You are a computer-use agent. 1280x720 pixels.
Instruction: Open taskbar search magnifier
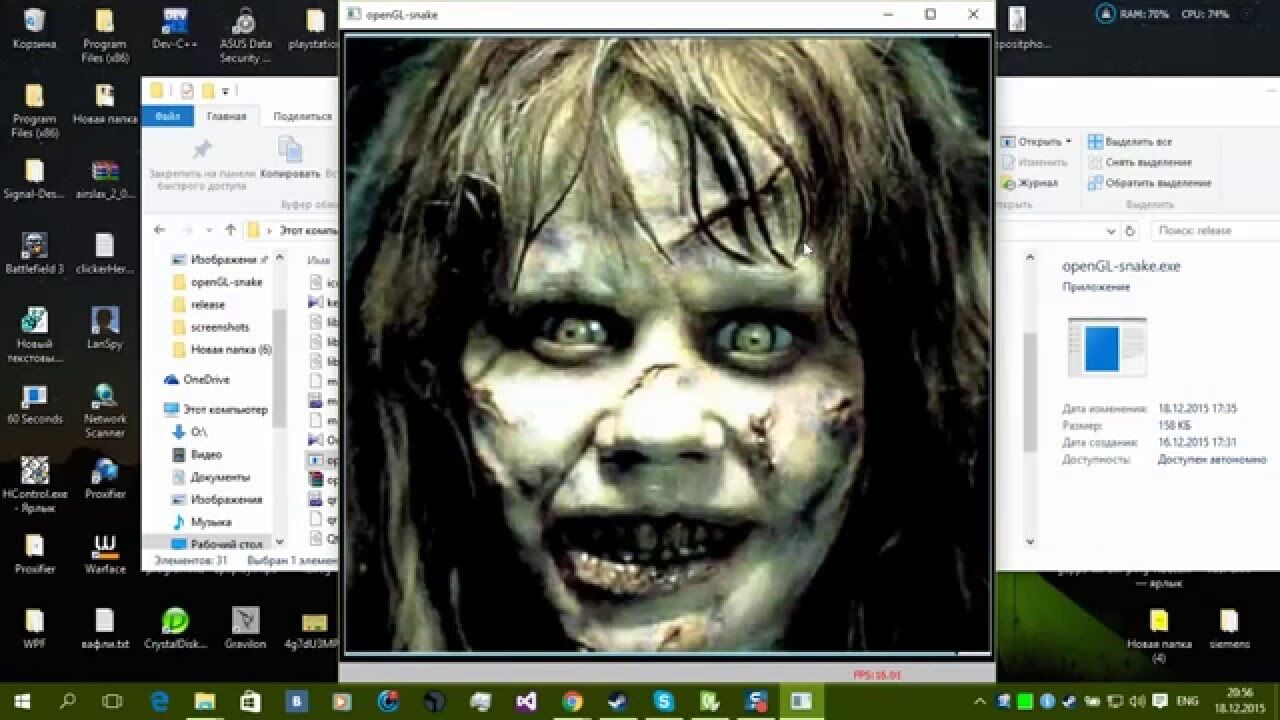68,701
